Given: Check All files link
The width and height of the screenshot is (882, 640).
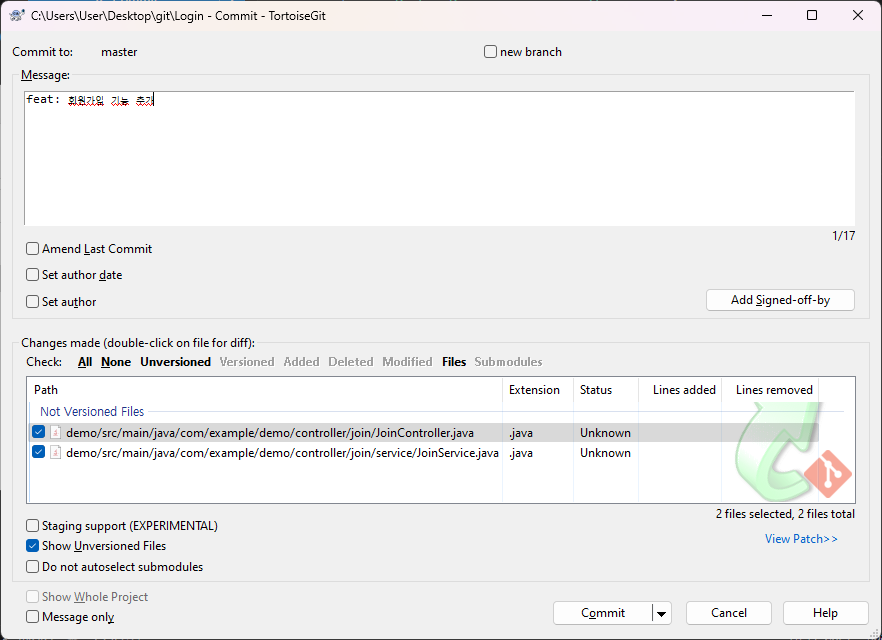Looking at the screenshot, I should tap(85, 362).
